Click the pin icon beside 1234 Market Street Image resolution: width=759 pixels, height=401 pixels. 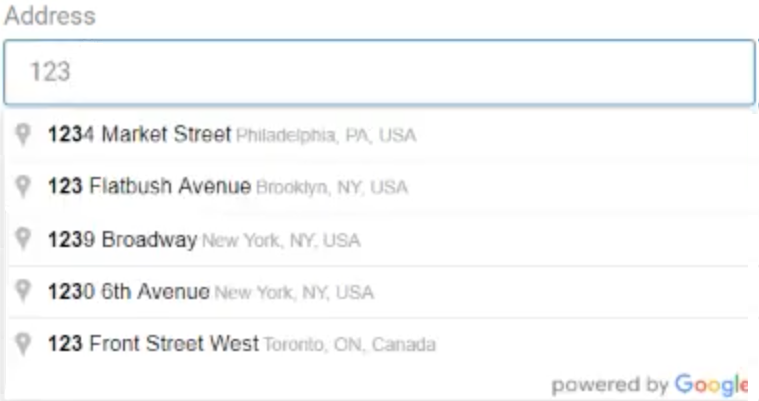pos(25,134)
